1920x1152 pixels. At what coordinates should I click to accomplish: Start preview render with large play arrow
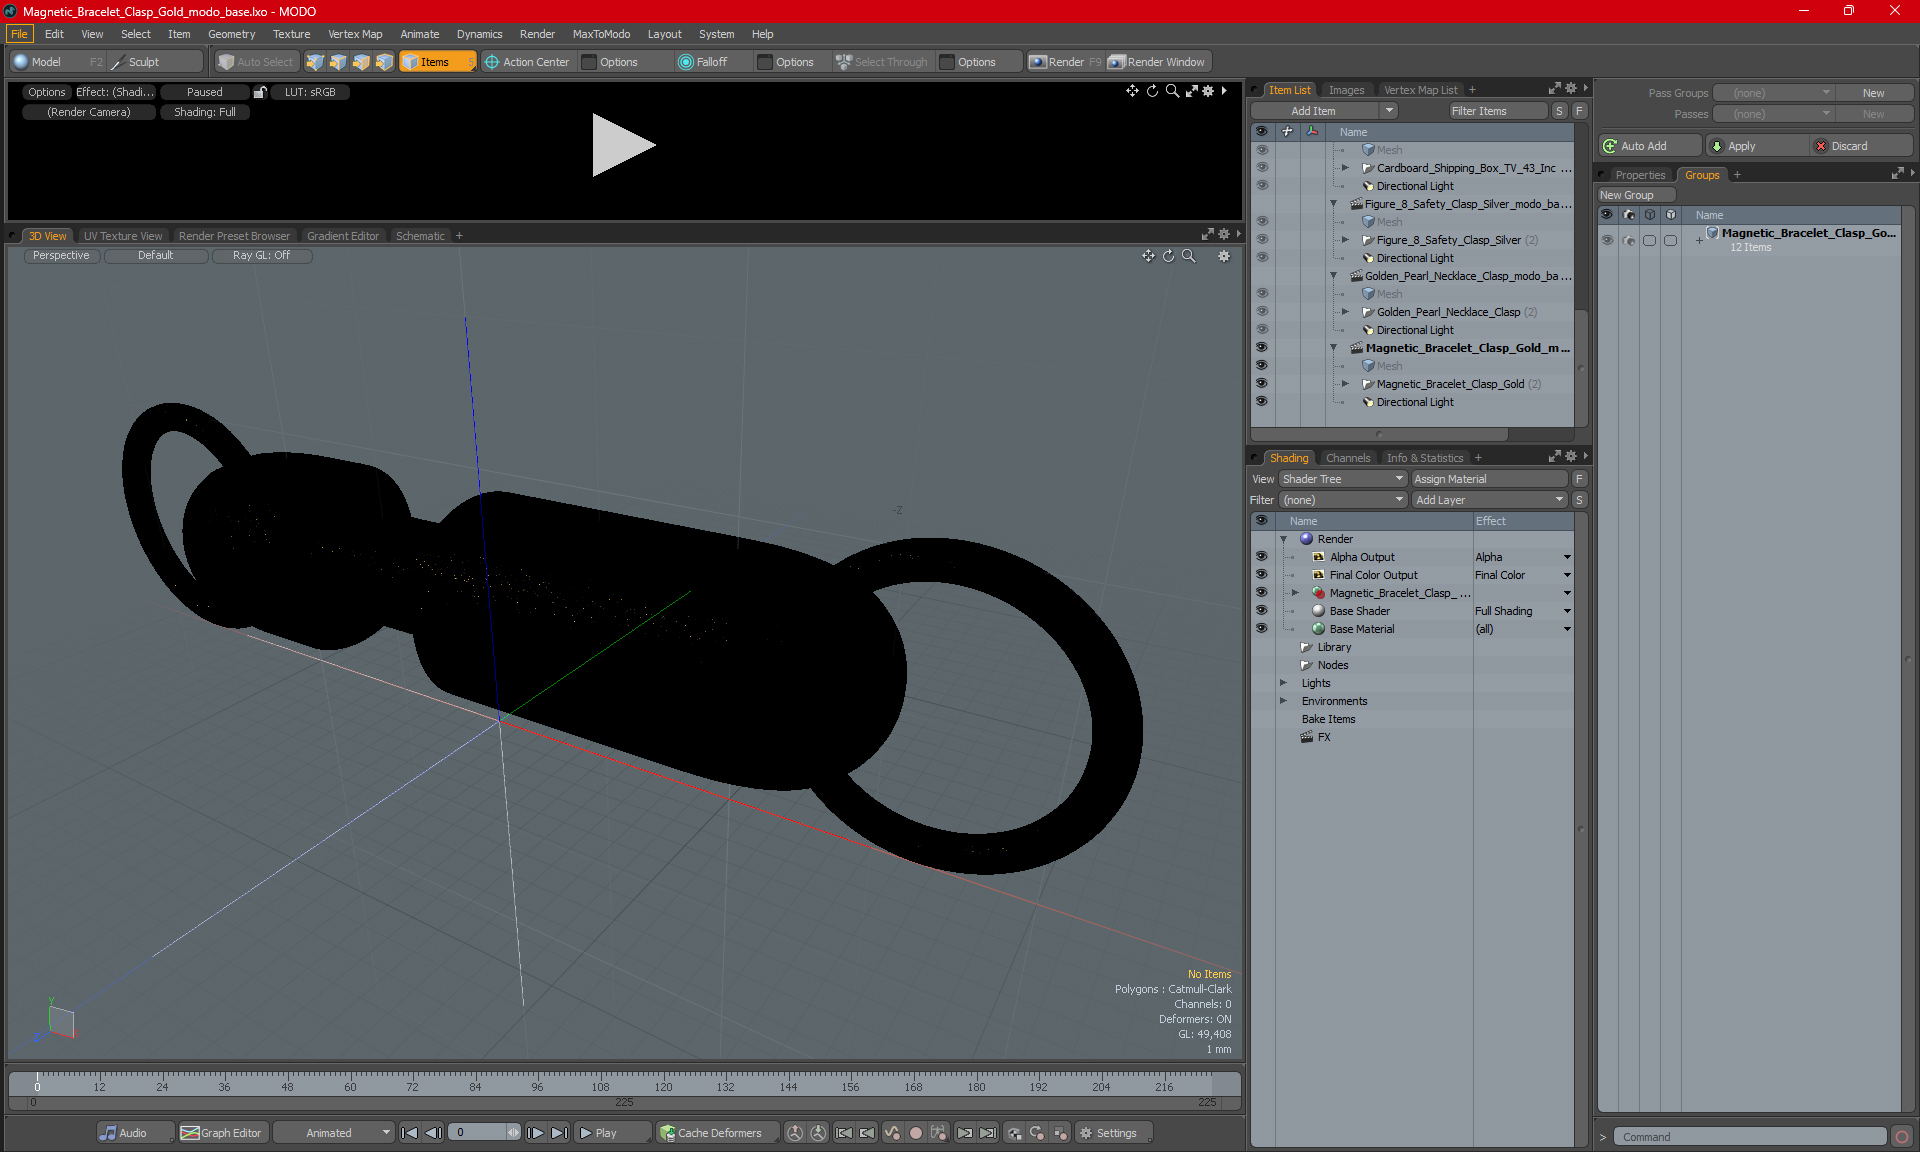click(x=622, y=146)
